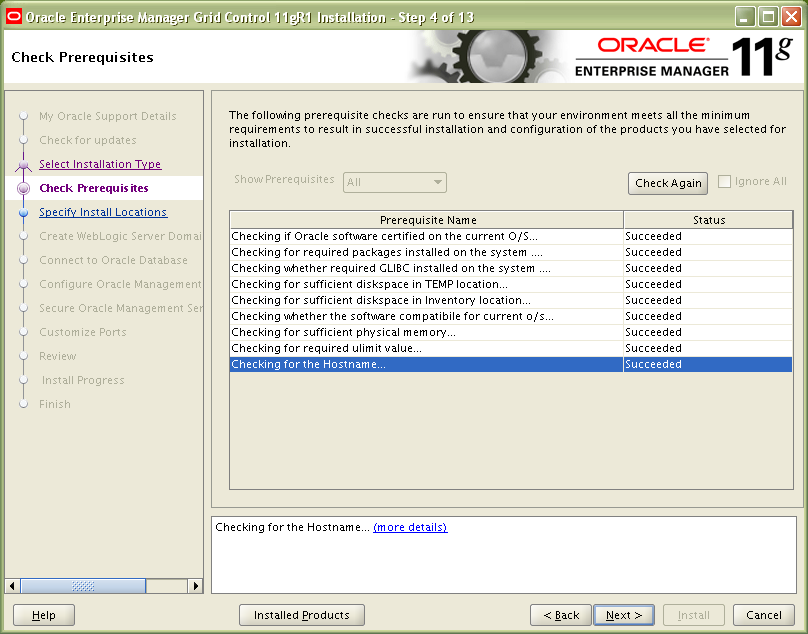Go to Specify Install Locations step
The image size is (808, 634).
click(103, 212)
